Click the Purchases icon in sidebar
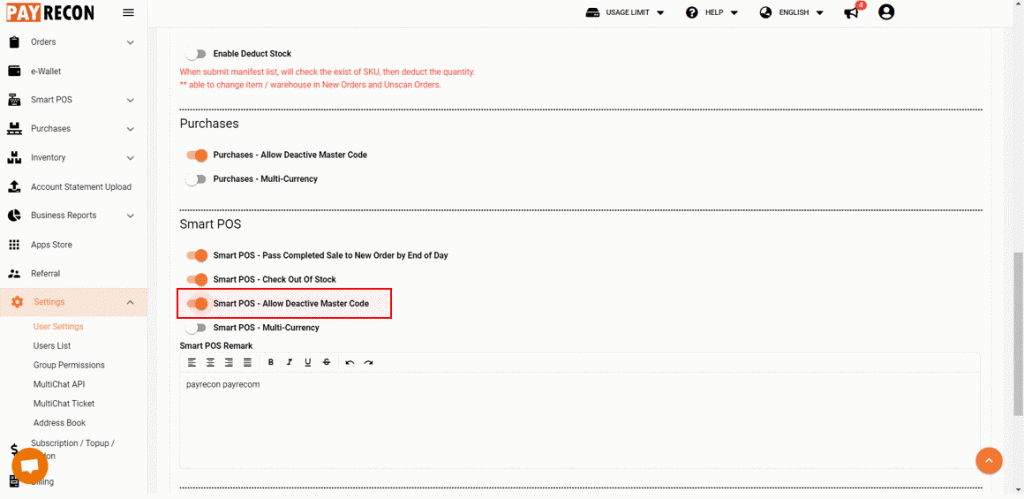This screenshot has height=499, width=1024. pyautogui.click(x=14, y=129)
